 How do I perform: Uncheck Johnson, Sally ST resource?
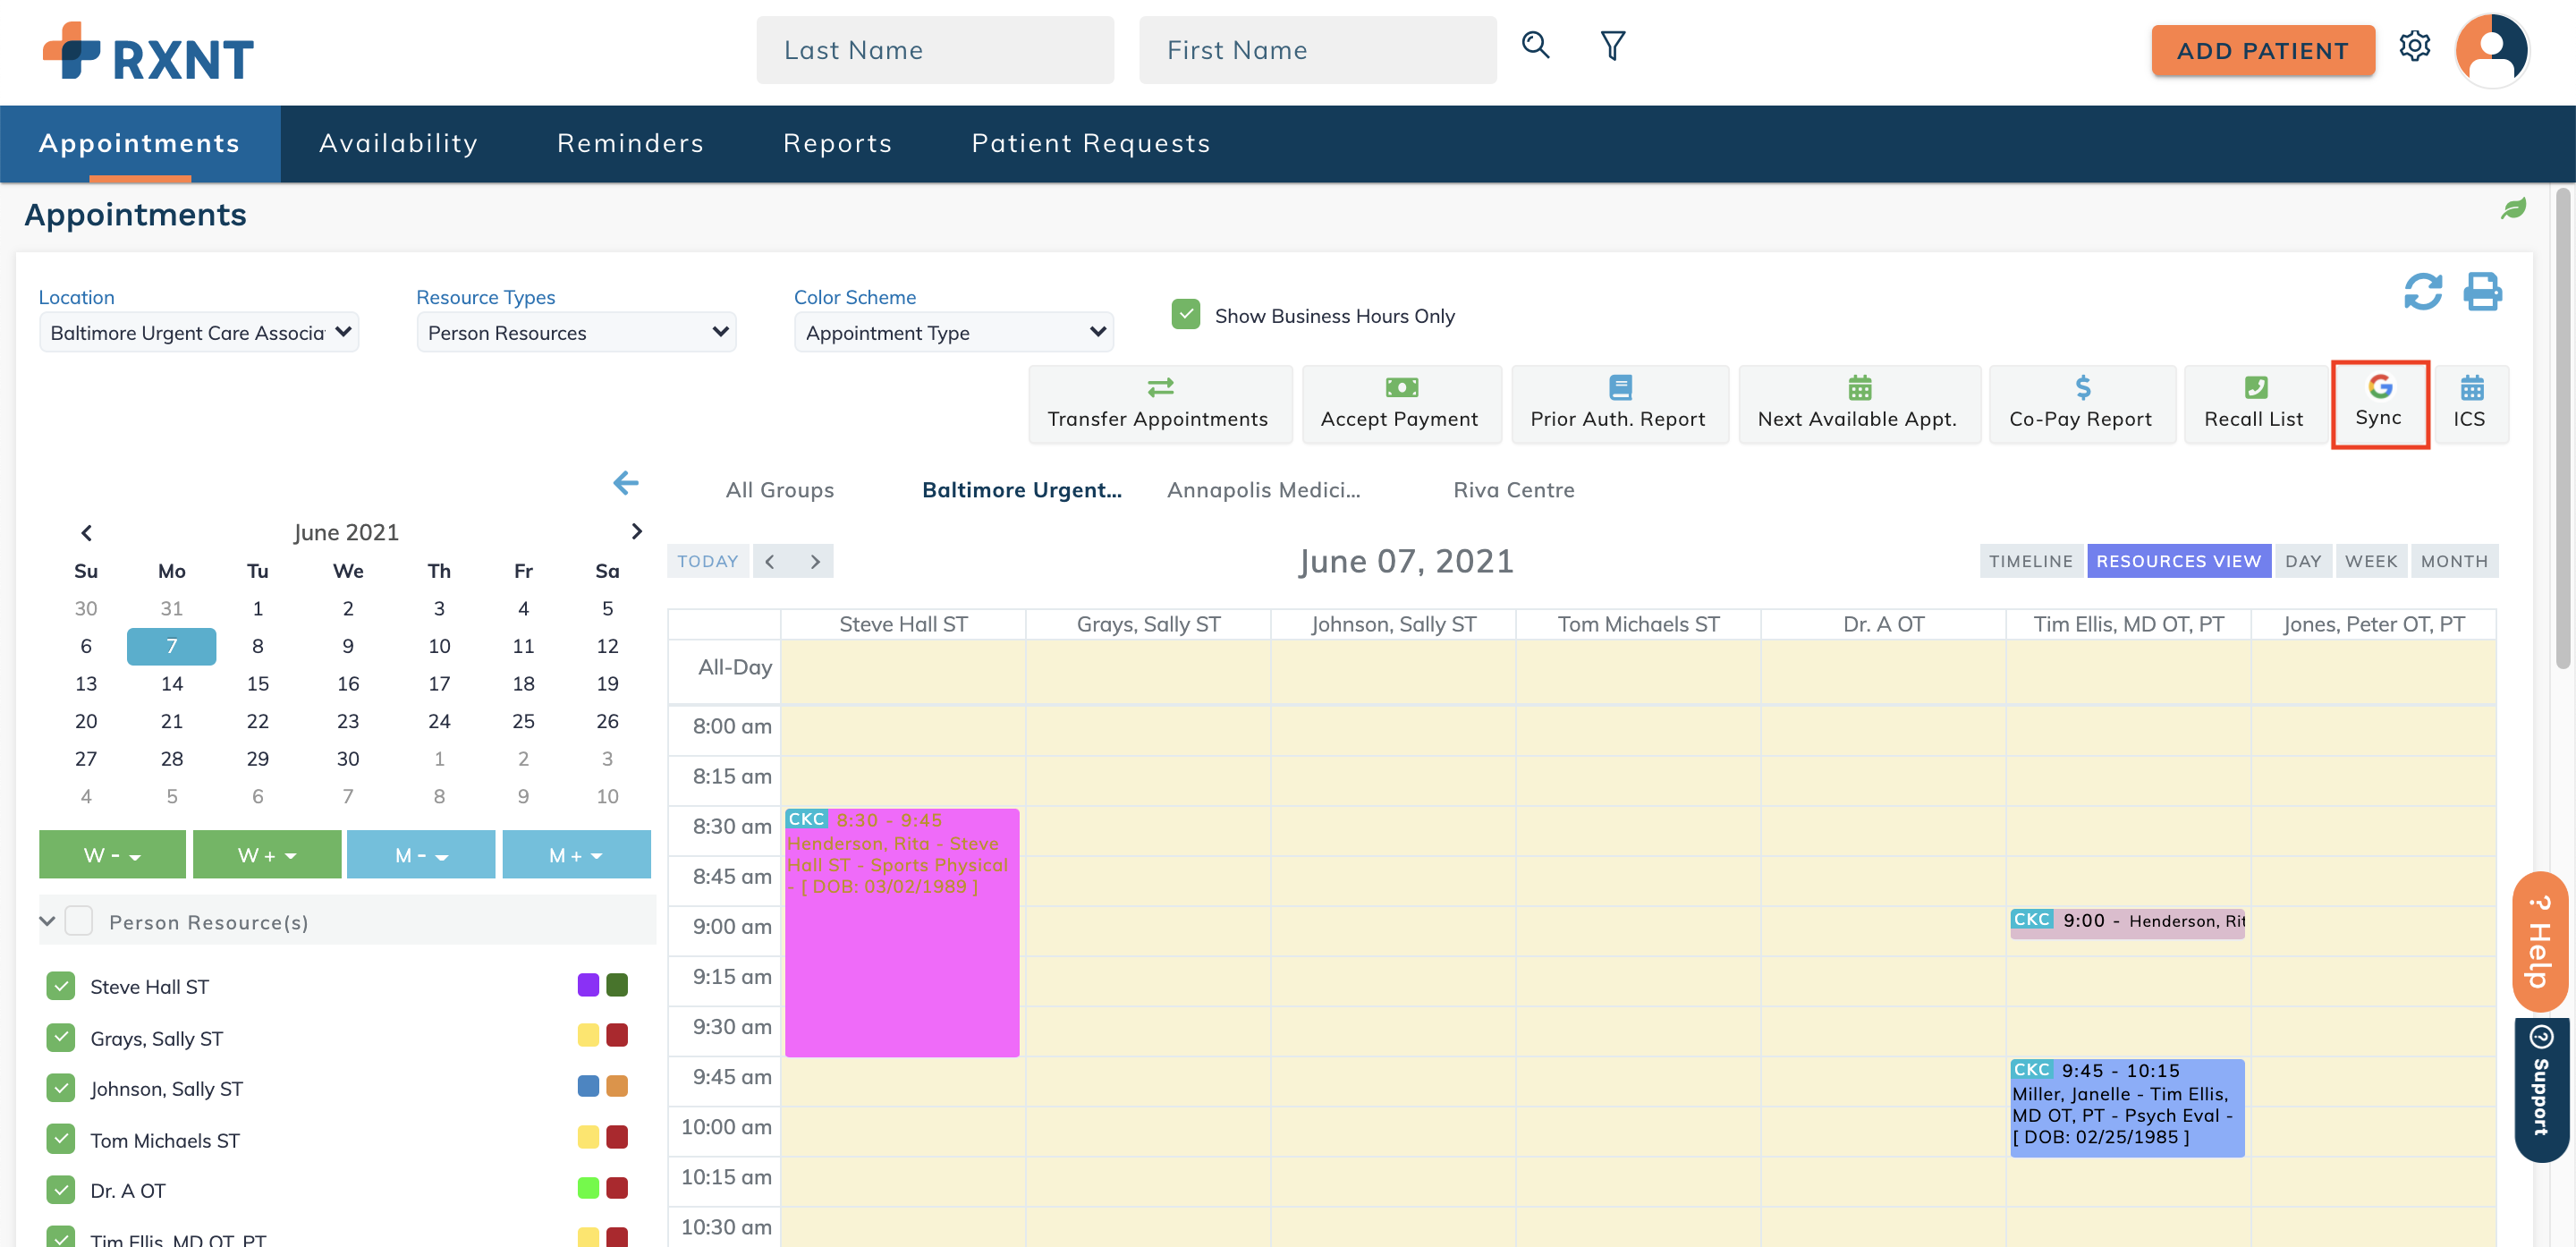point(61,1087)
